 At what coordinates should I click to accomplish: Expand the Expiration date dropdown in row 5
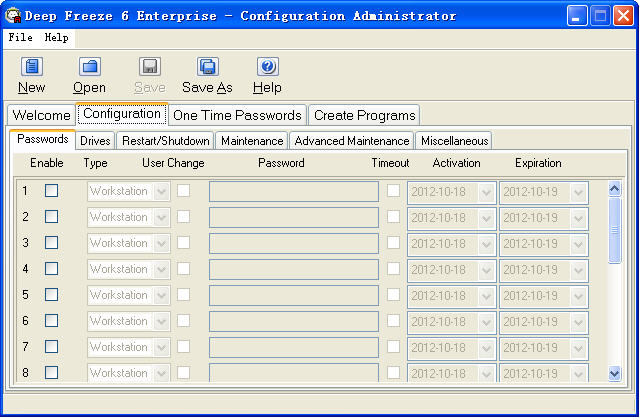pyautogui.click(x=578, y=295)
